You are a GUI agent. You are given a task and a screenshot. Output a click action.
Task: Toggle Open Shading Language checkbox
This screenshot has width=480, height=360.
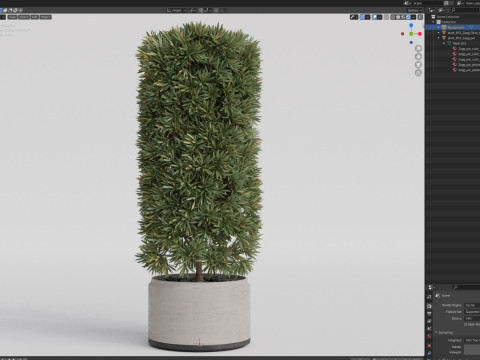tap(466, 324)
